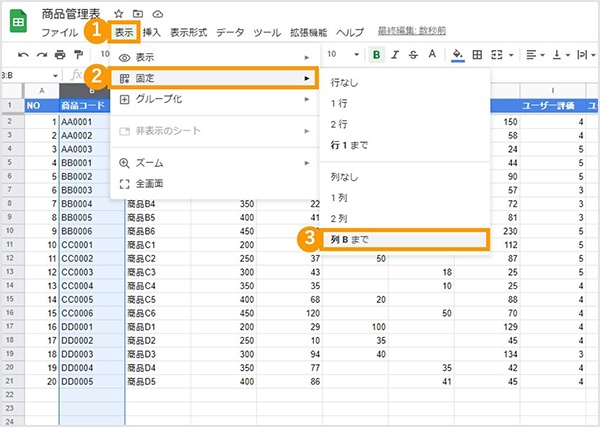
Task: Open the データ menu
Action: 230,33
